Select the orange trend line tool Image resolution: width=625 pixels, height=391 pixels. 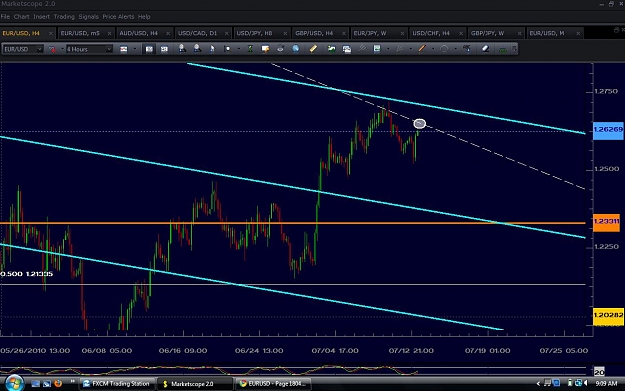pyautogui.click(x=422, y=49)
